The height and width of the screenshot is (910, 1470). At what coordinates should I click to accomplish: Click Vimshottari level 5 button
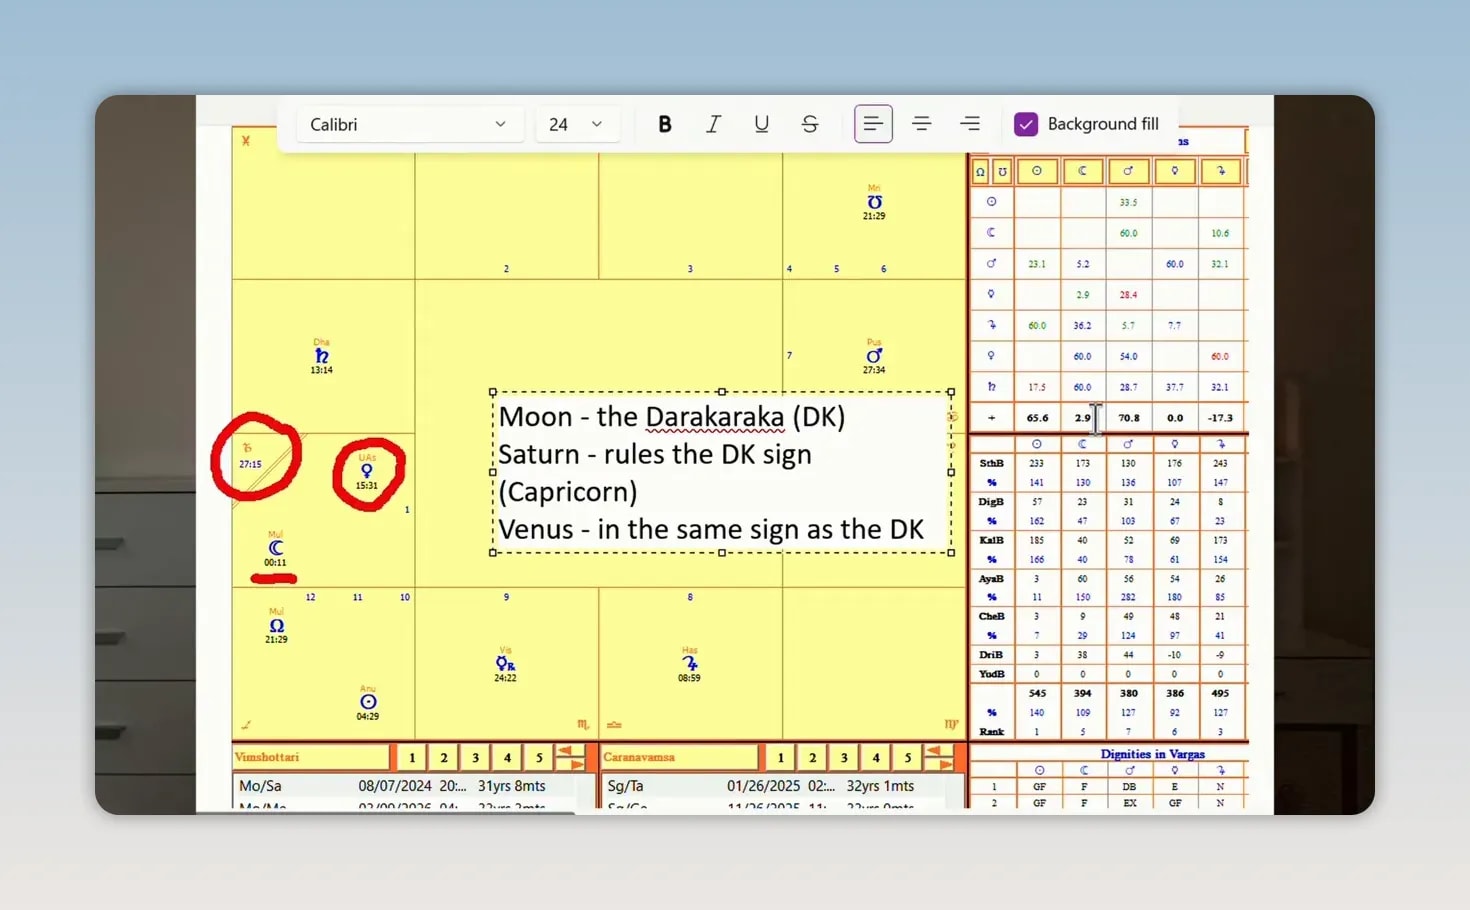point(539,758)
